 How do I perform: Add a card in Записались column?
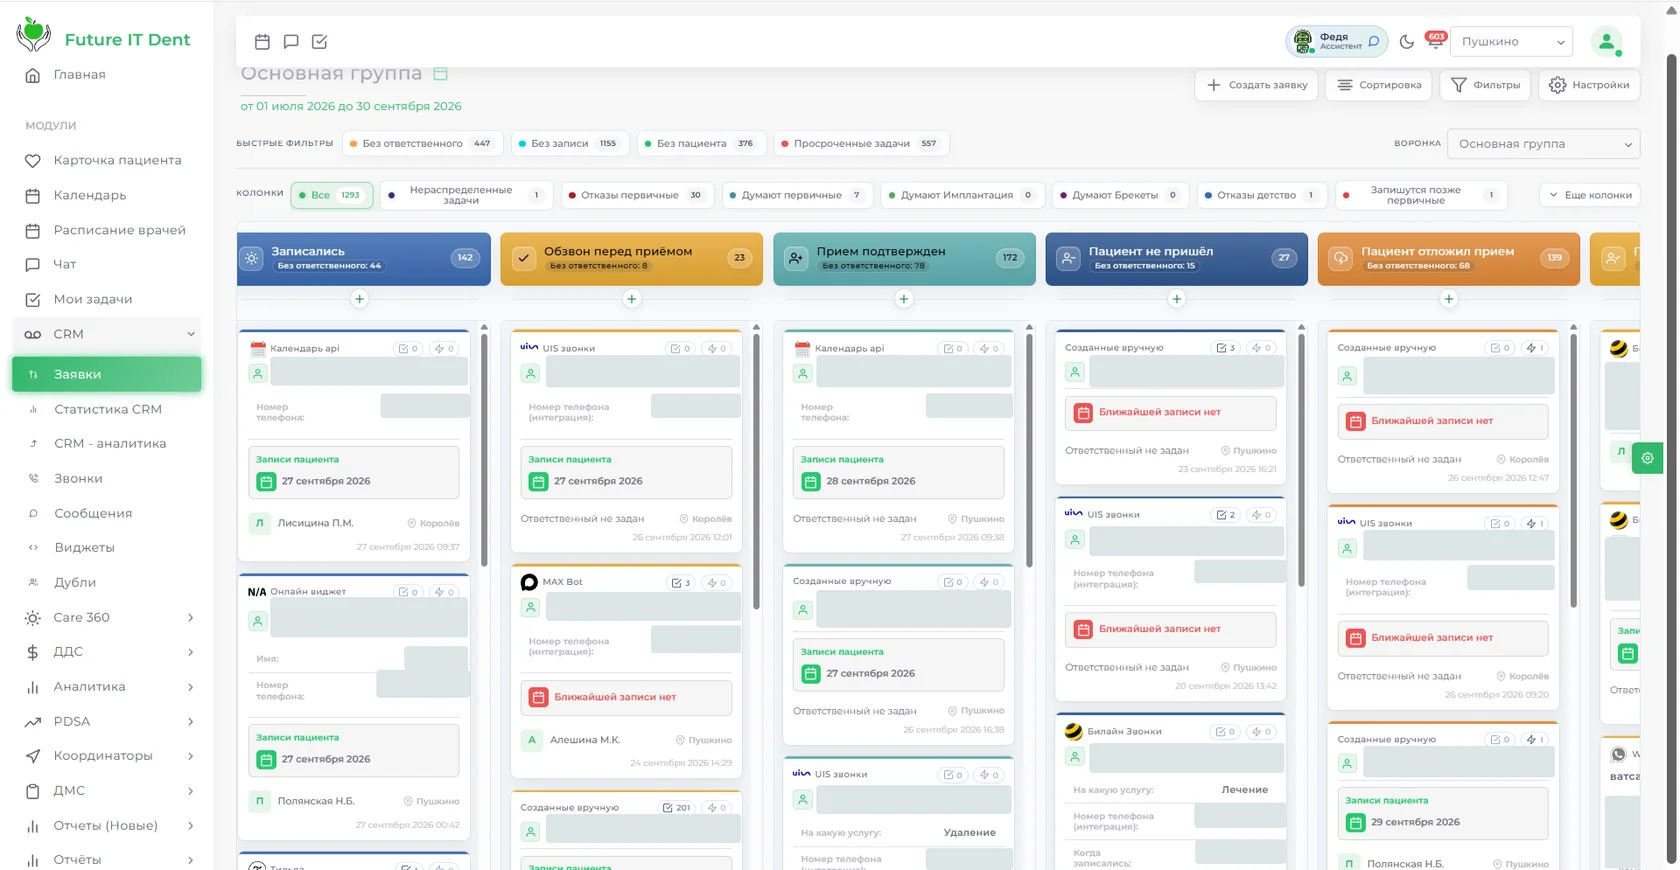[x=360, y=299]
